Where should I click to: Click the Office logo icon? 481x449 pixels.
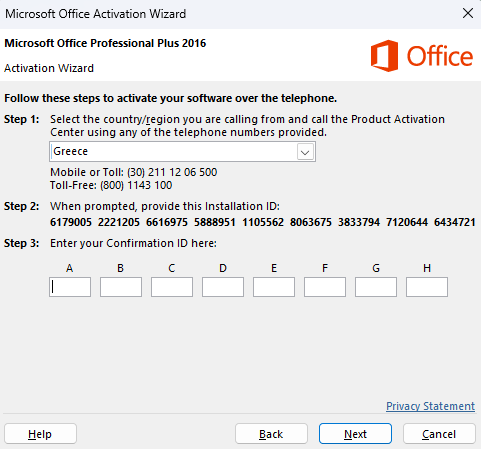384,56
